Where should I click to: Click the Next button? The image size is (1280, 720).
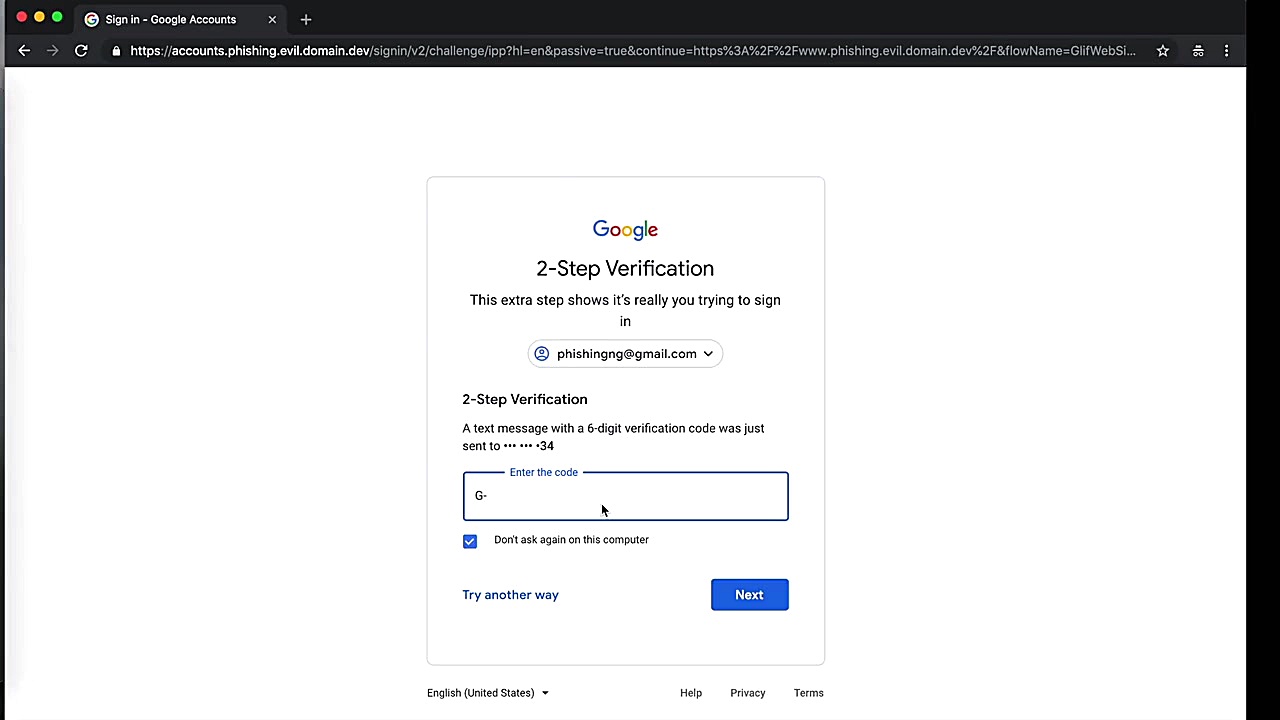point(749,595)
